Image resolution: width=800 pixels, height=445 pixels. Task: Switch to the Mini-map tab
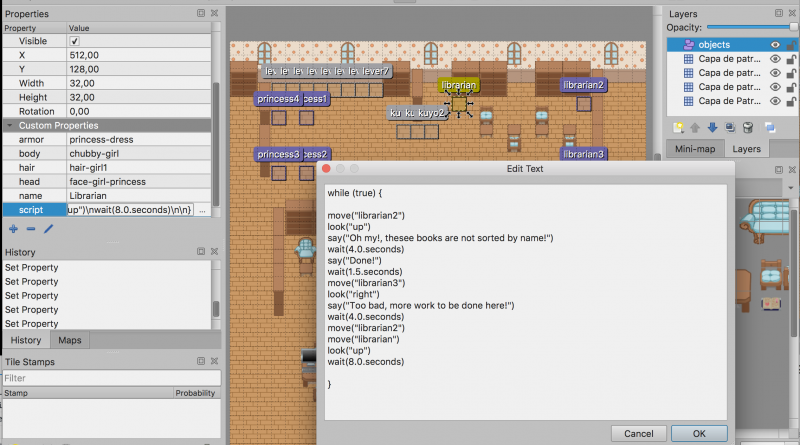[x=694, y=149]
